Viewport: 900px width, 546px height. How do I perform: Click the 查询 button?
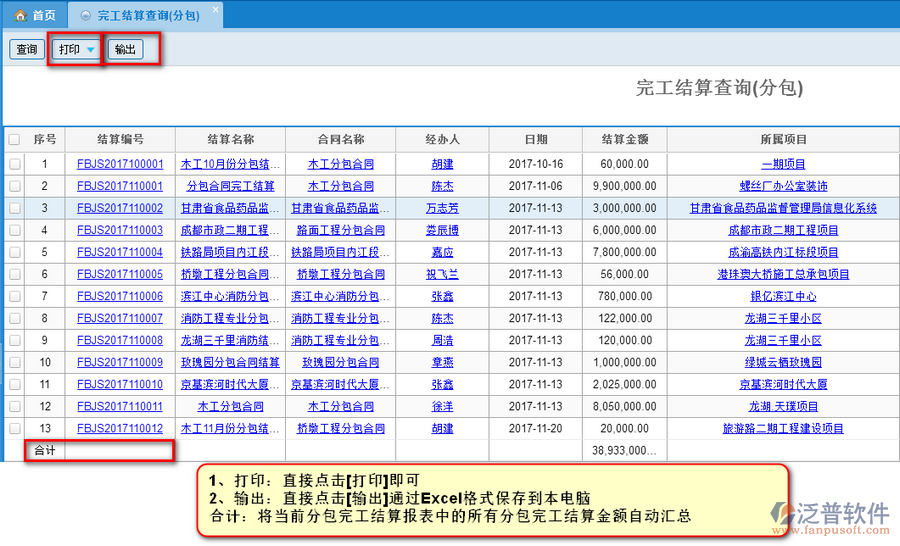click(26, 49)
